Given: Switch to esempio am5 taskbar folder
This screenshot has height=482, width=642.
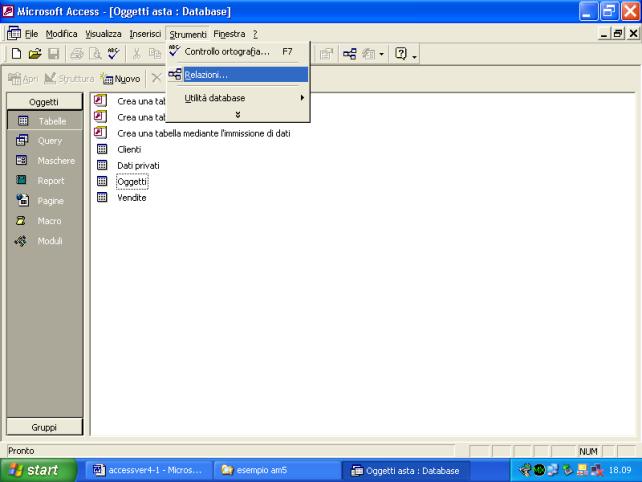Looking at the screenshot, I should tap(277, 470).
